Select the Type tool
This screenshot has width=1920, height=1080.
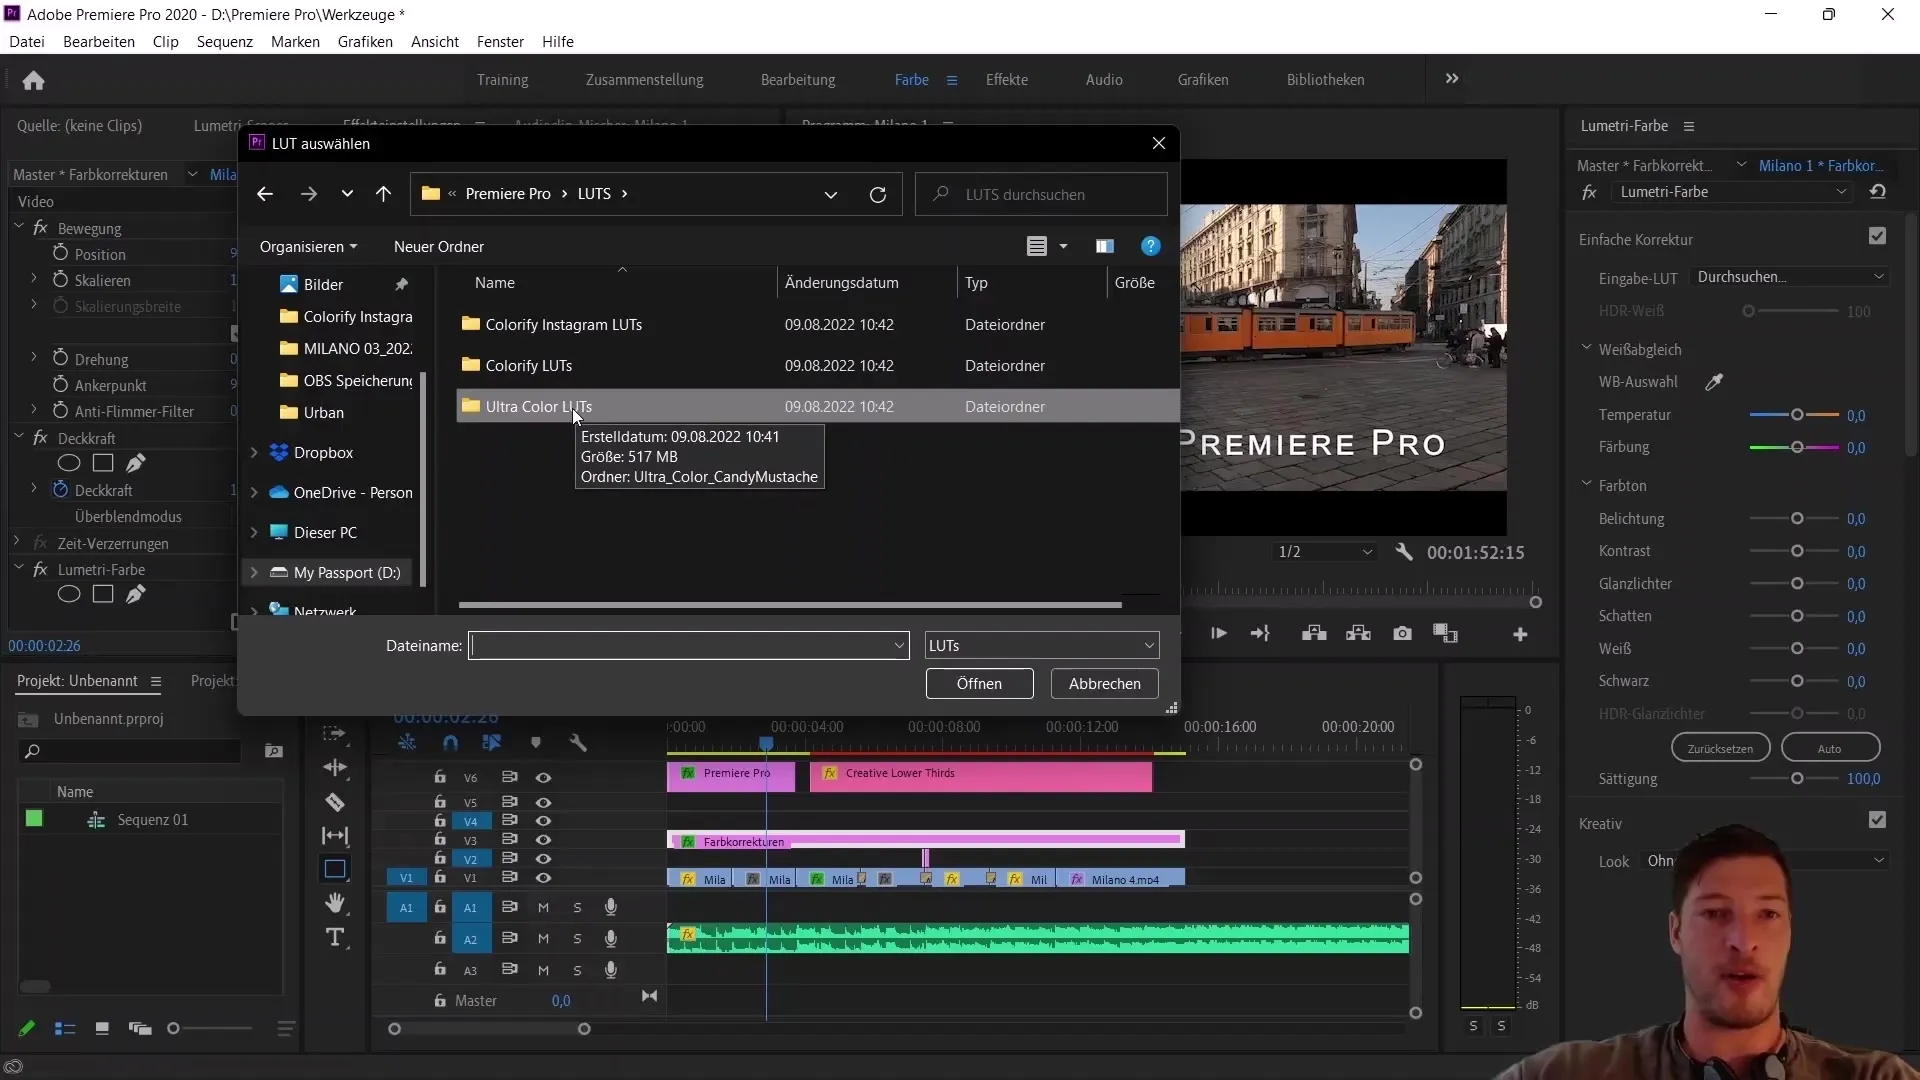[335, 938]
